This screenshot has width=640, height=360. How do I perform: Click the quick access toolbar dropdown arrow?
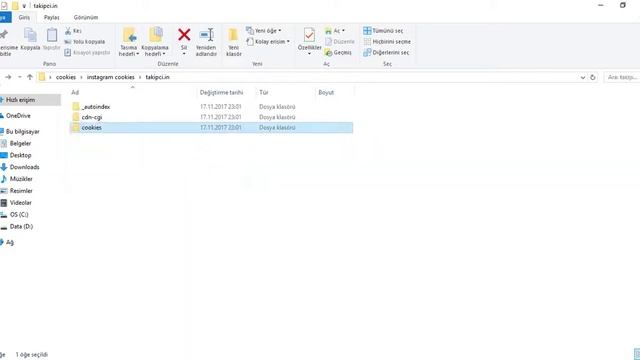24,6
